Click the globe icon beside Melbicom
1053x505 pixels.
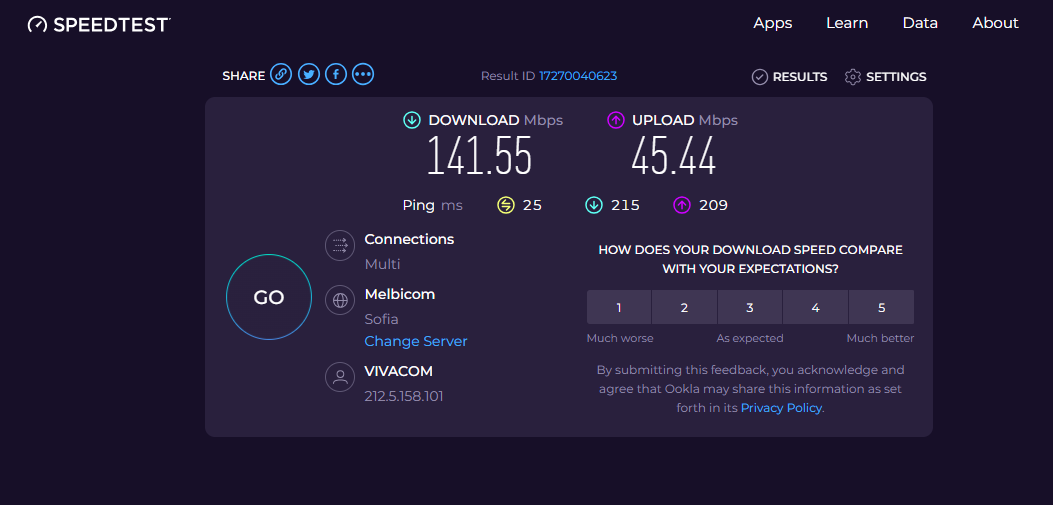[340, 300]
